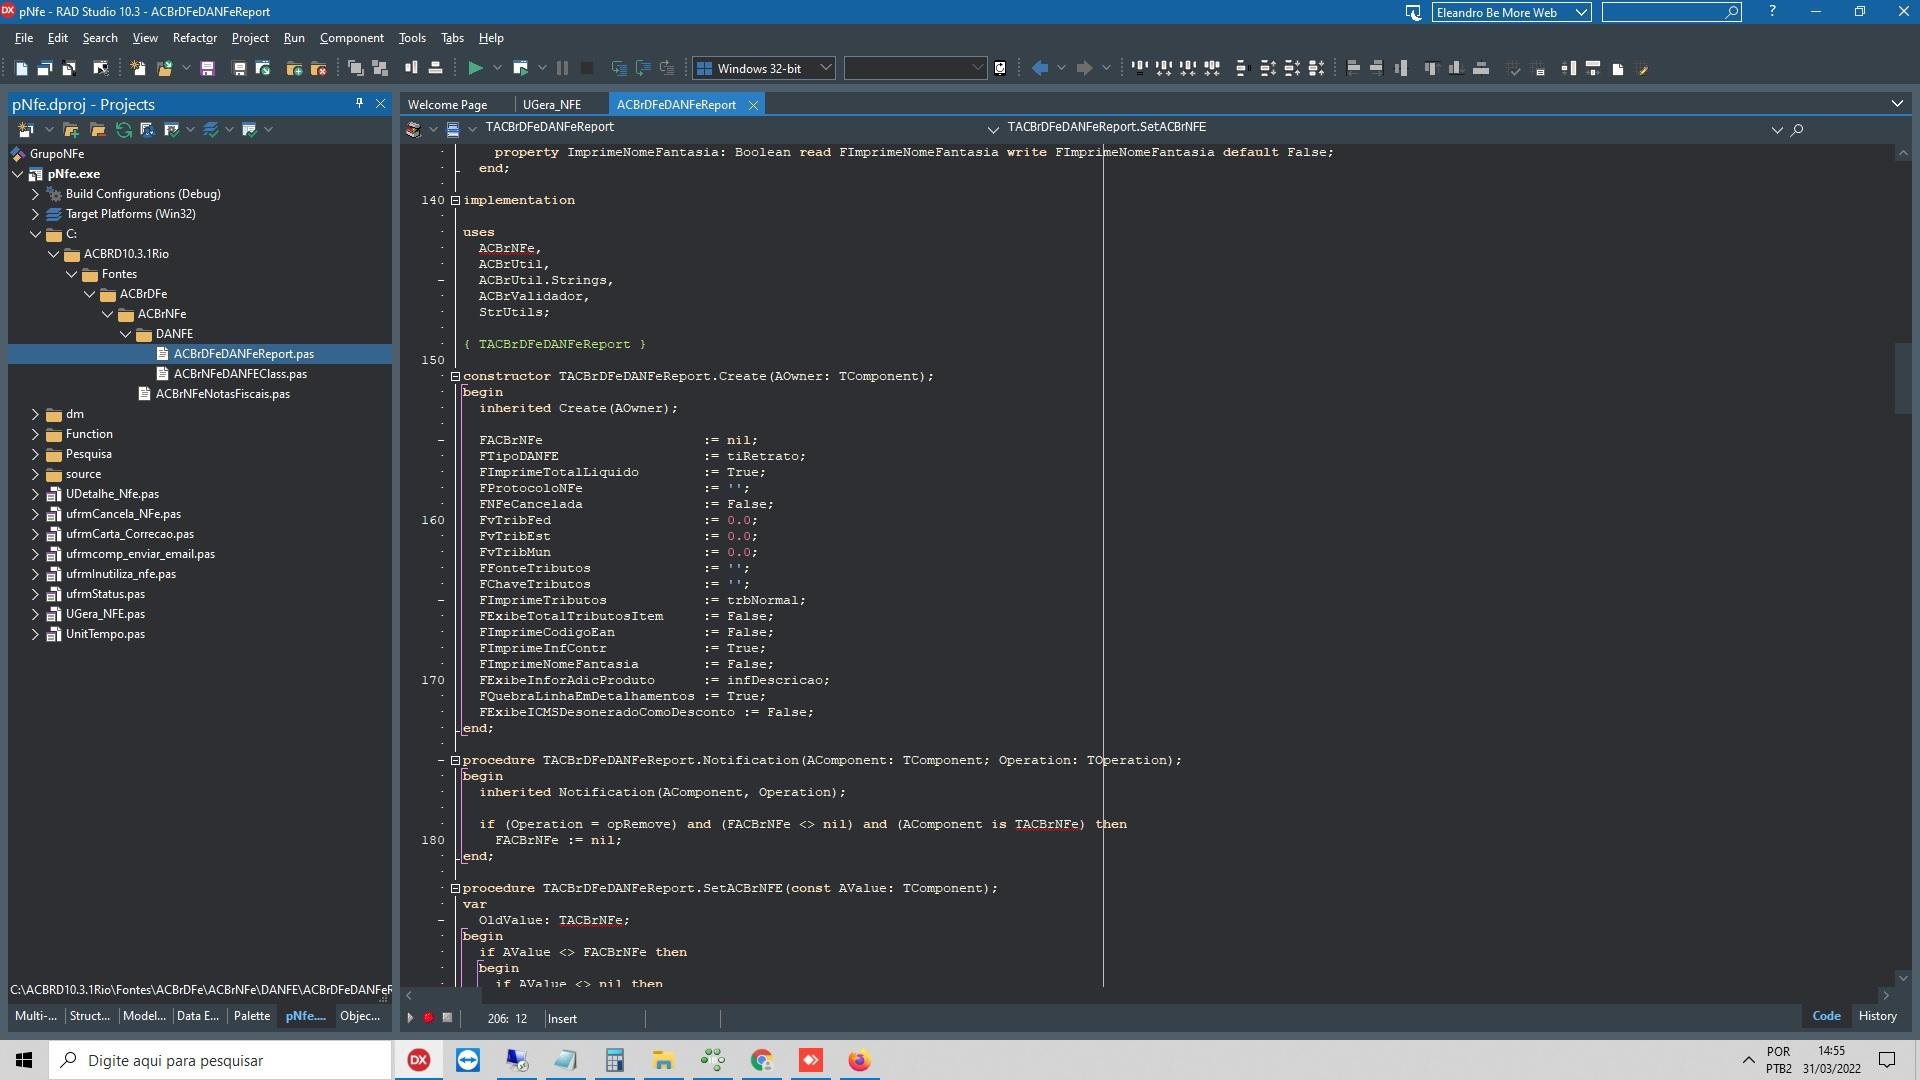Click the blue Back navigation arrow
Viewport: 1920px width, 1080px height.
pyautogui.click(x=1040, y=68)
